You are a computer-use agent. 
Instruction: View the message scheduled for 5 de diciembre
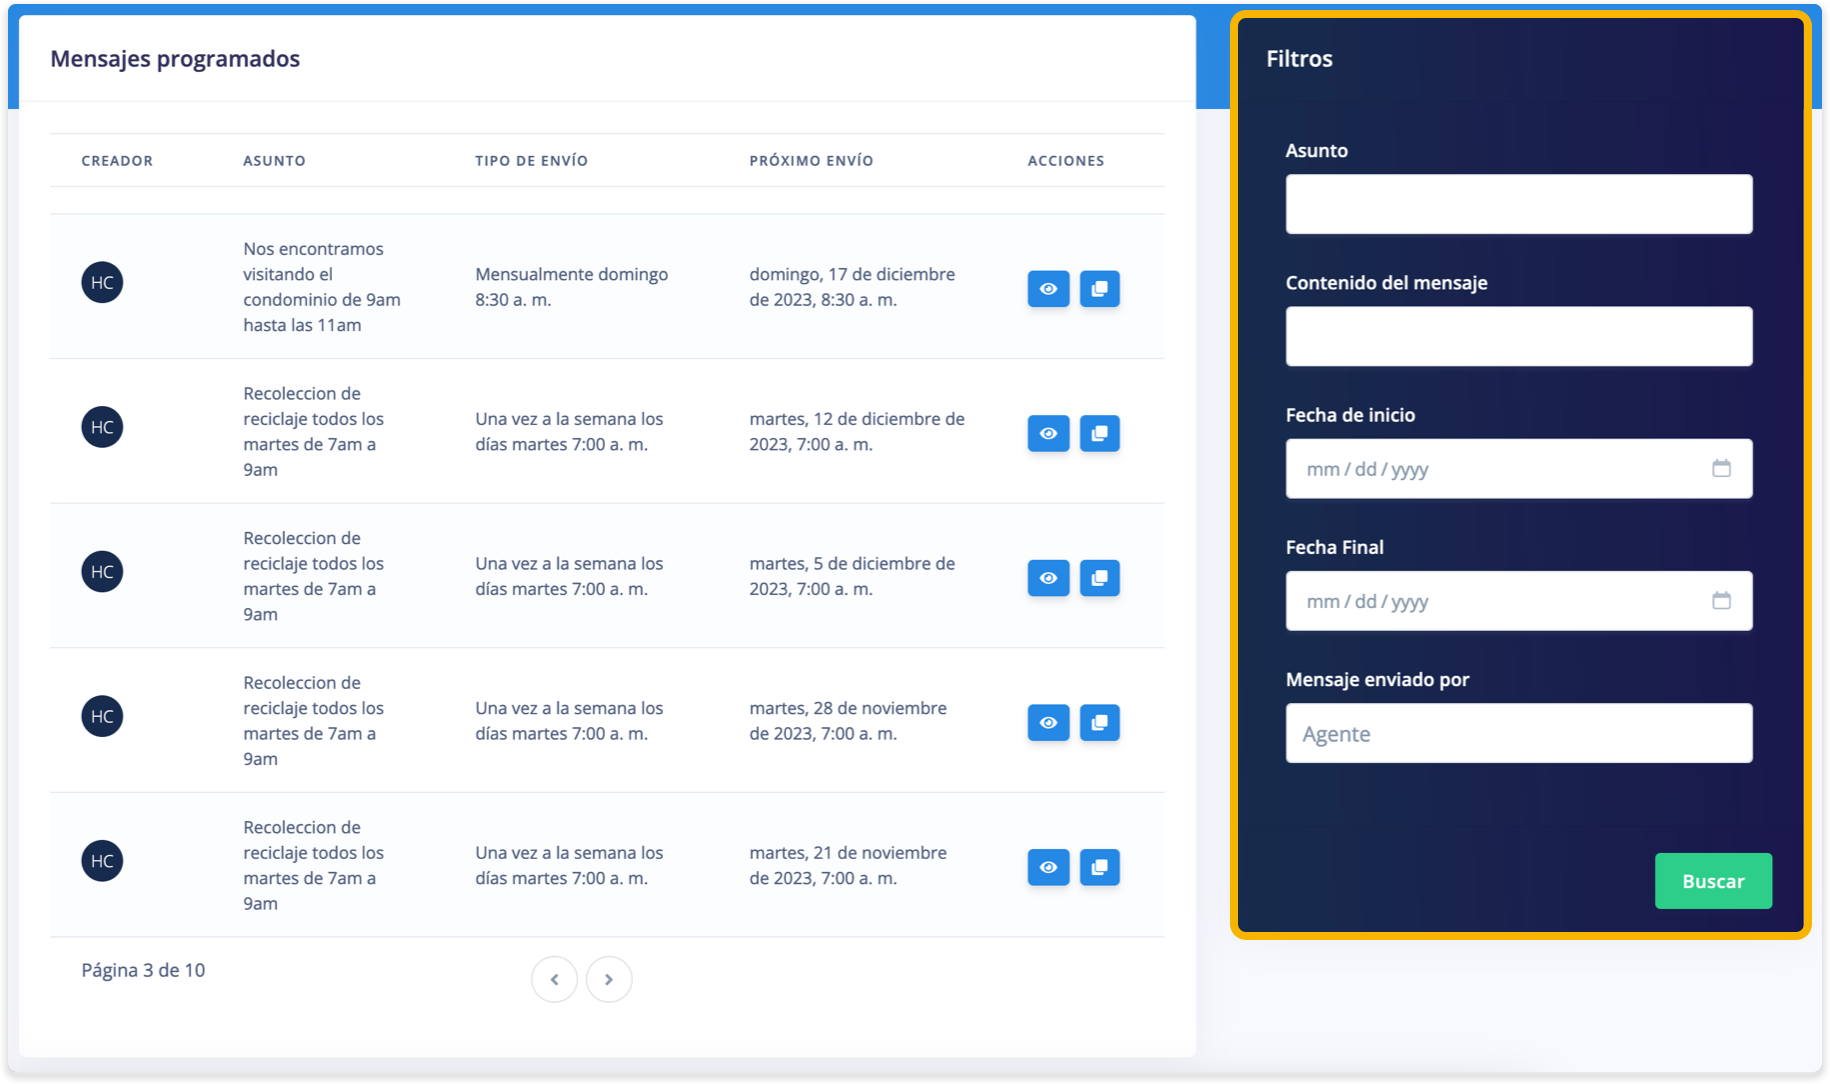1048,578
